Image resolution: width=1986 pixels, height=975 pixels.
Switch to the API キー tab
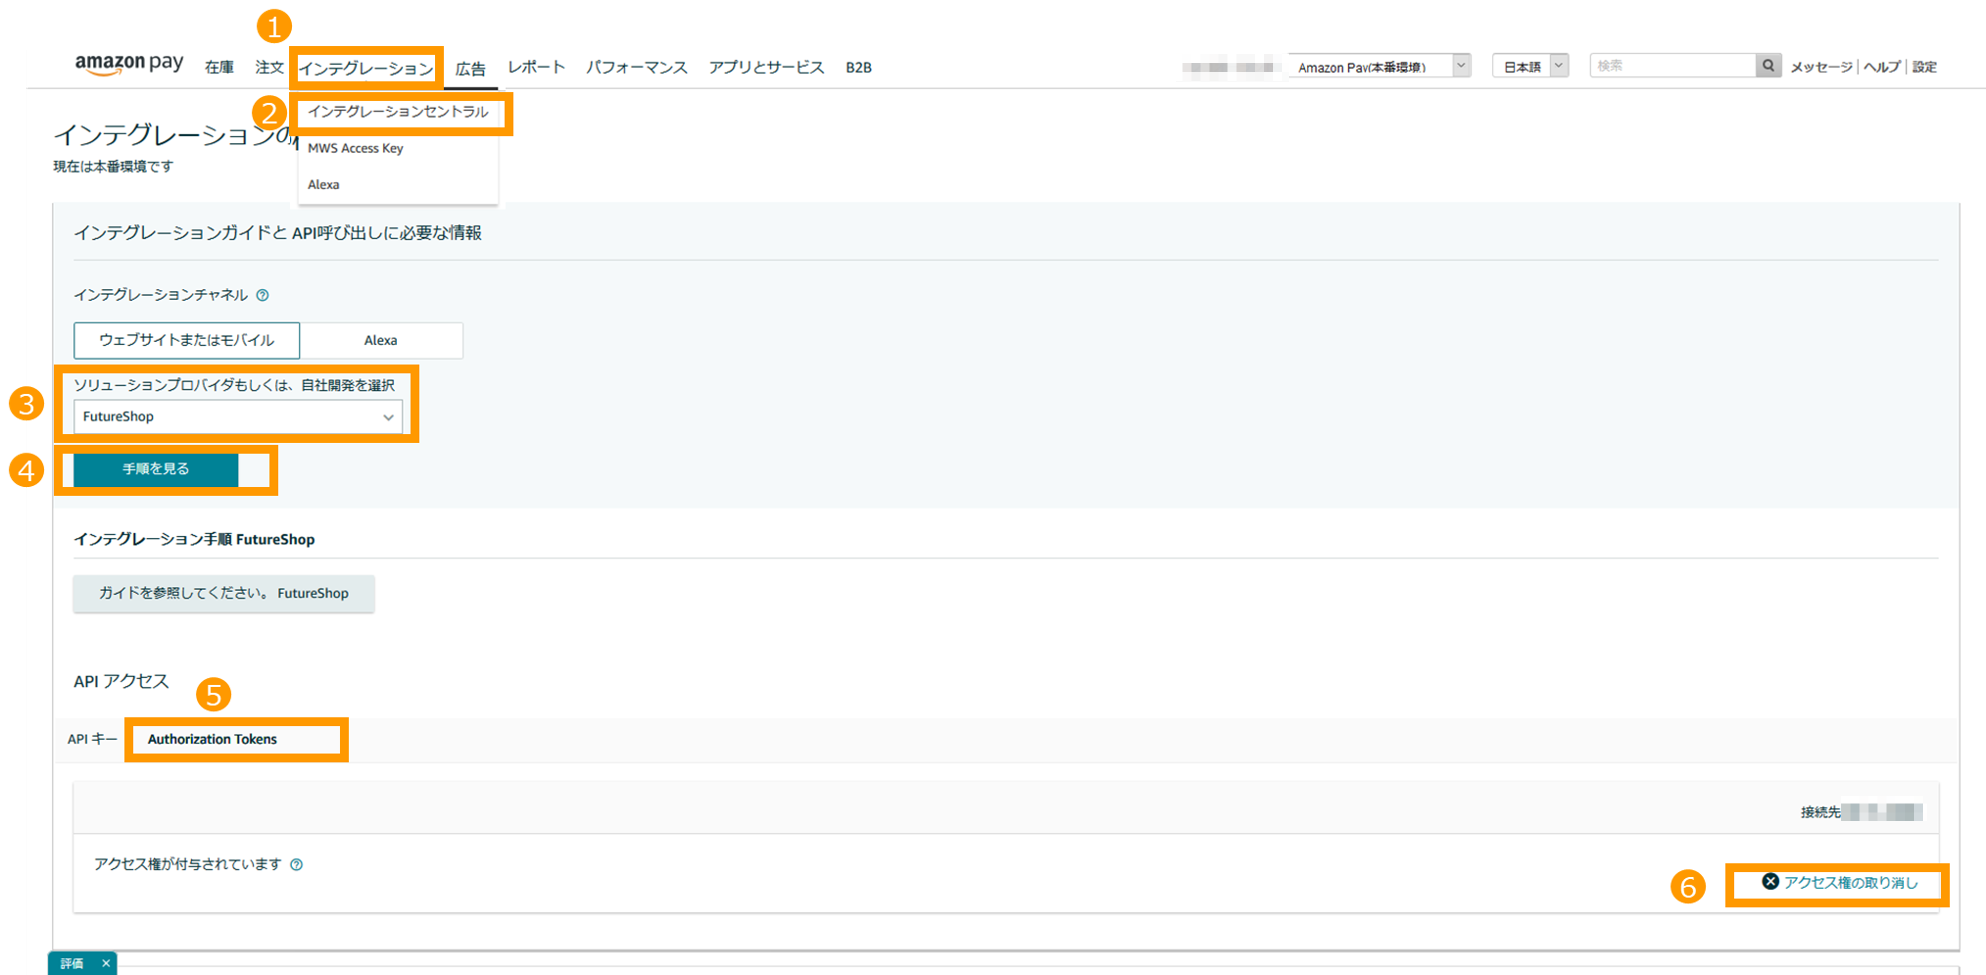coord(92,739)
